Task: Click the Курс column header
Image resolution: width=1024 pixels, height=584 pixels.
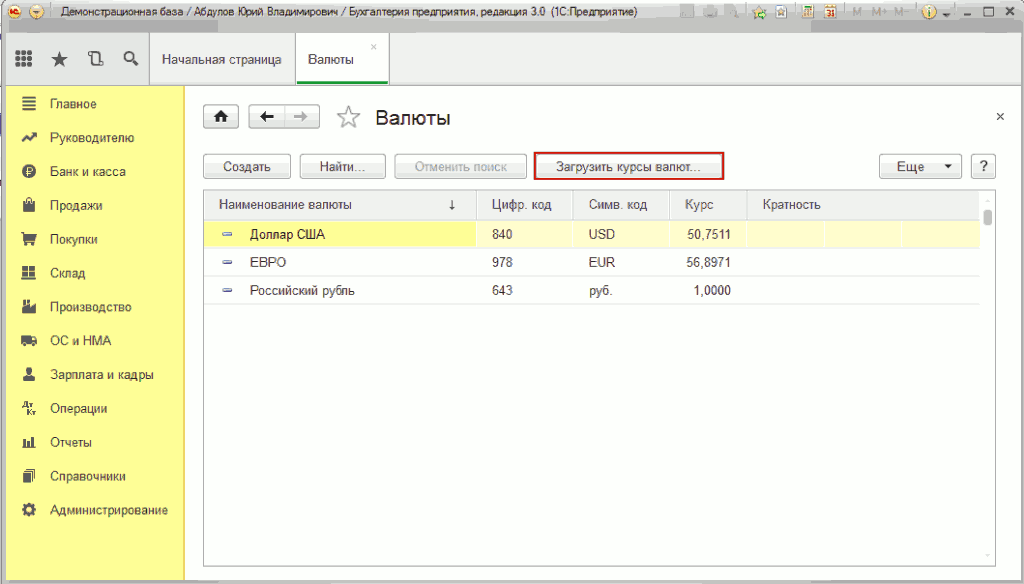Action: coord(708,204)
